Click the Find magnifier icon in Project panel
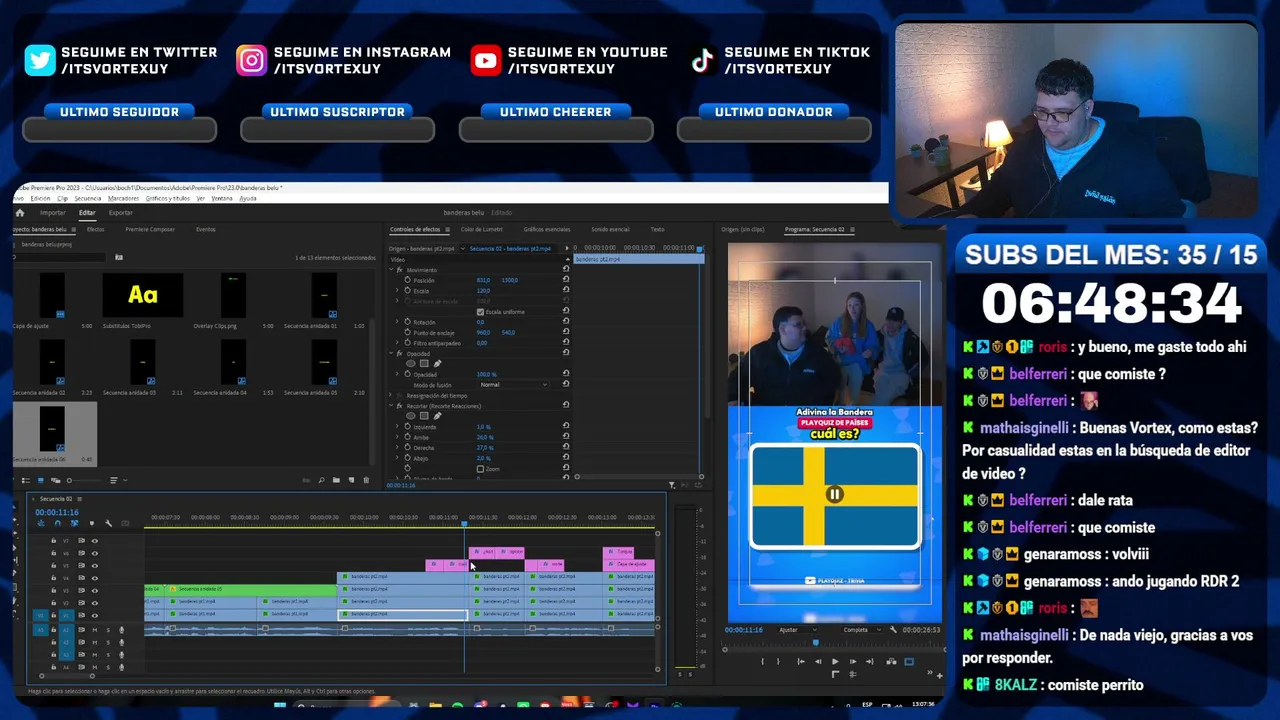Screen dimensions: 1280x720 point(321,480)
